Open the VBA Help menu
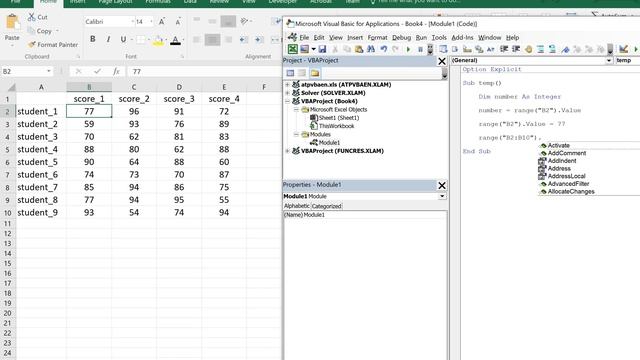640x360 pixels. tap(512, 38)
